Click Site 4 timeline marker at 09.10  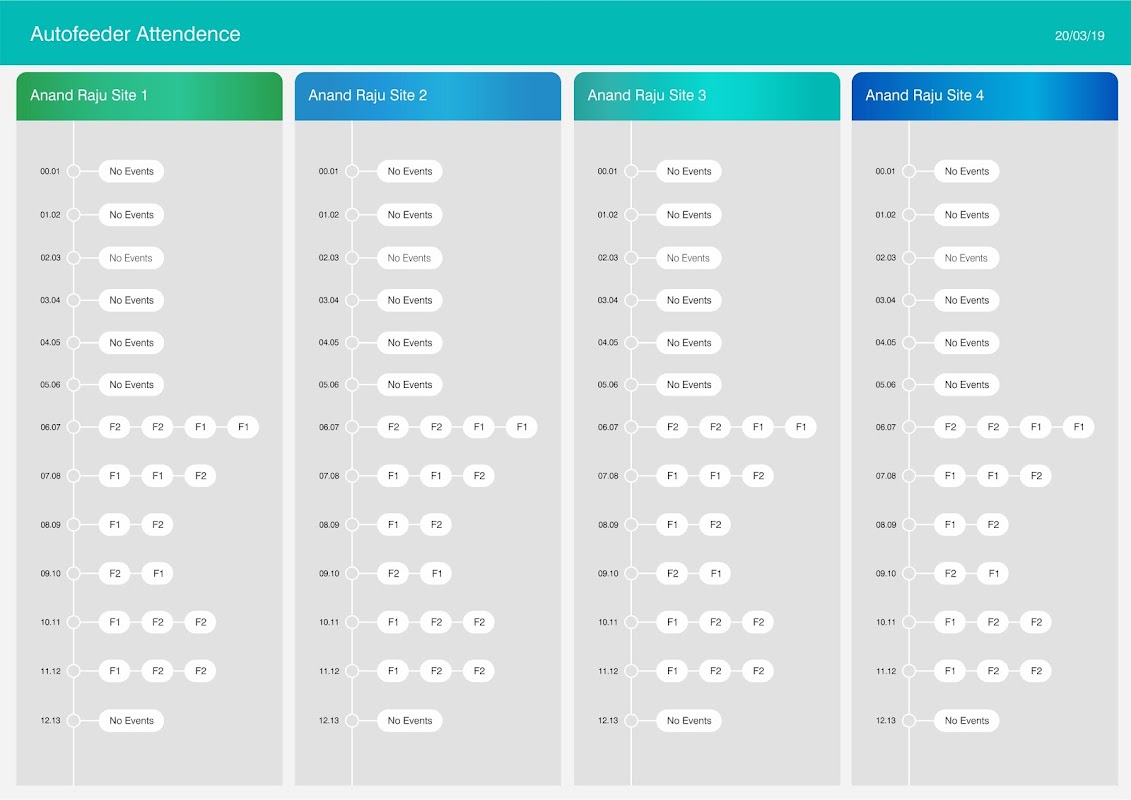point(909,574)
